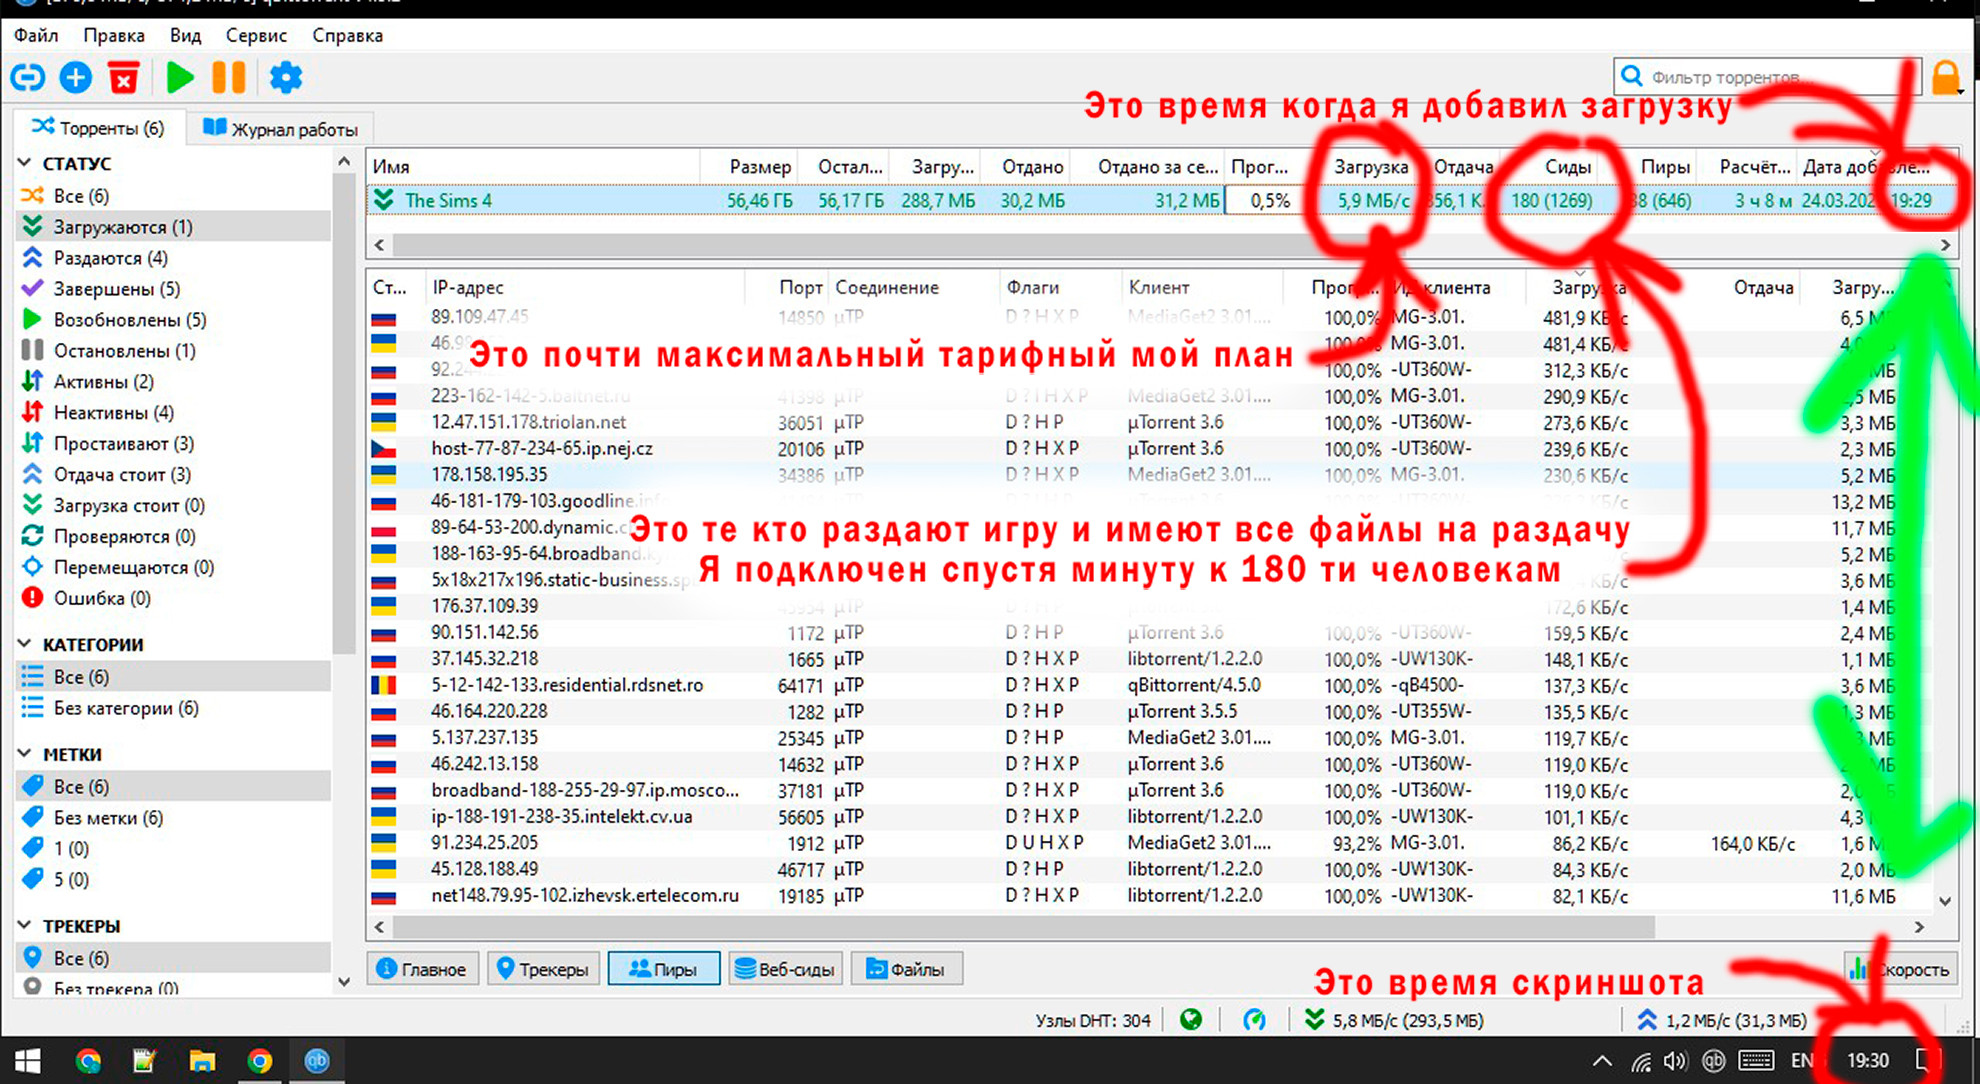This screenshot has height=1084, width=1980.
Task: Collapse the ТРЕКЕРЫ section
Action: pos(25,925)
